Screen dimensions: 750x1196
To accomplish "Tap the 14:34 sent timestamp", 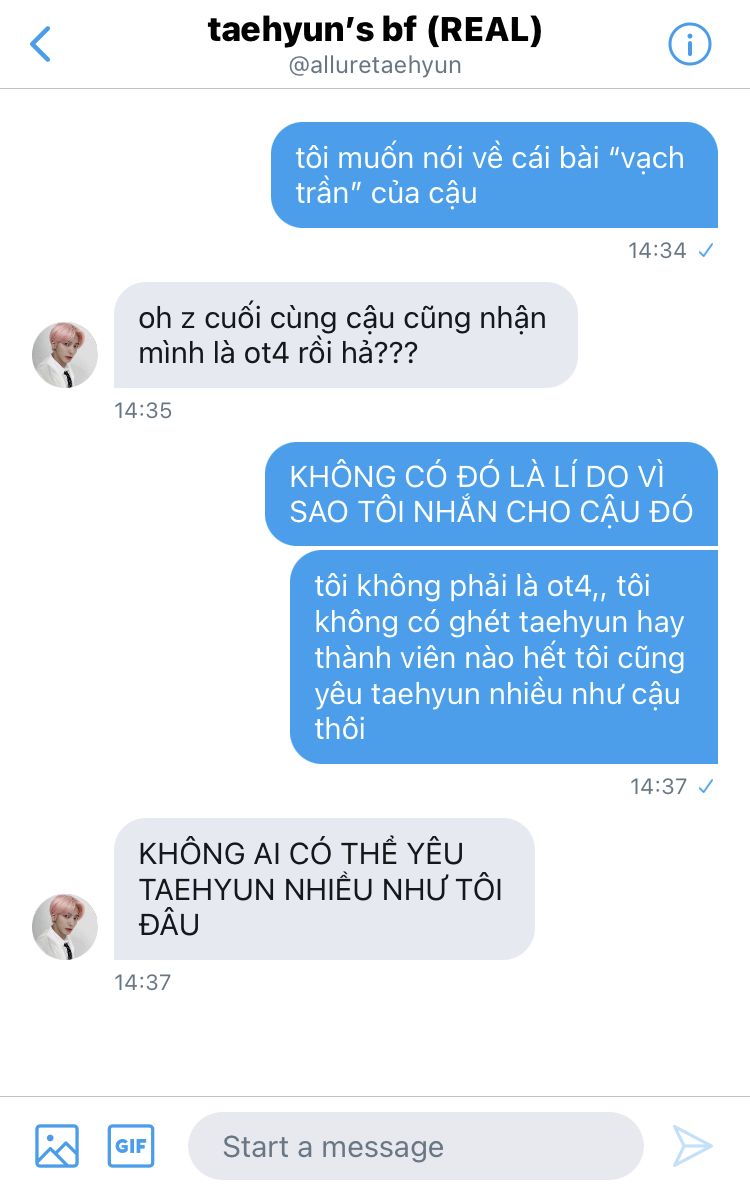I will (657, 250).
